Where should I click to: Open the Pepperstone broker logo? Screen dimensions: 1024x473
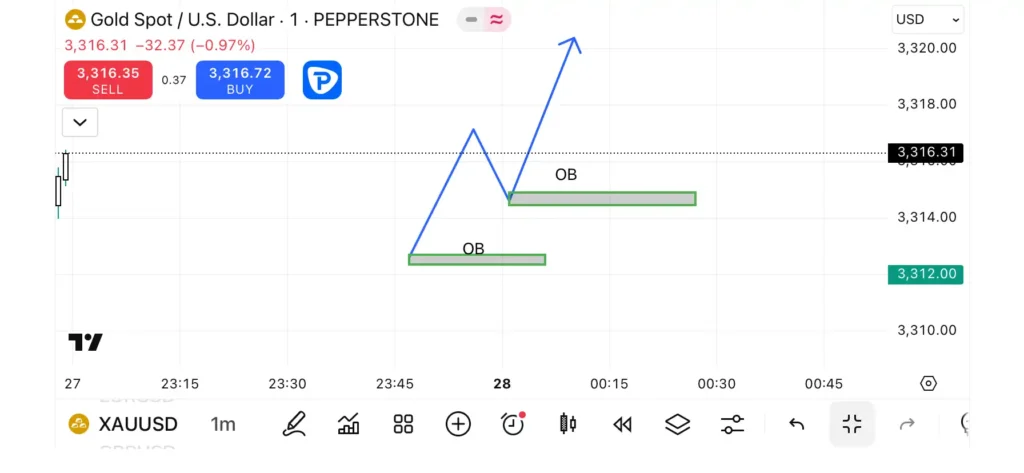coord(322,80)
